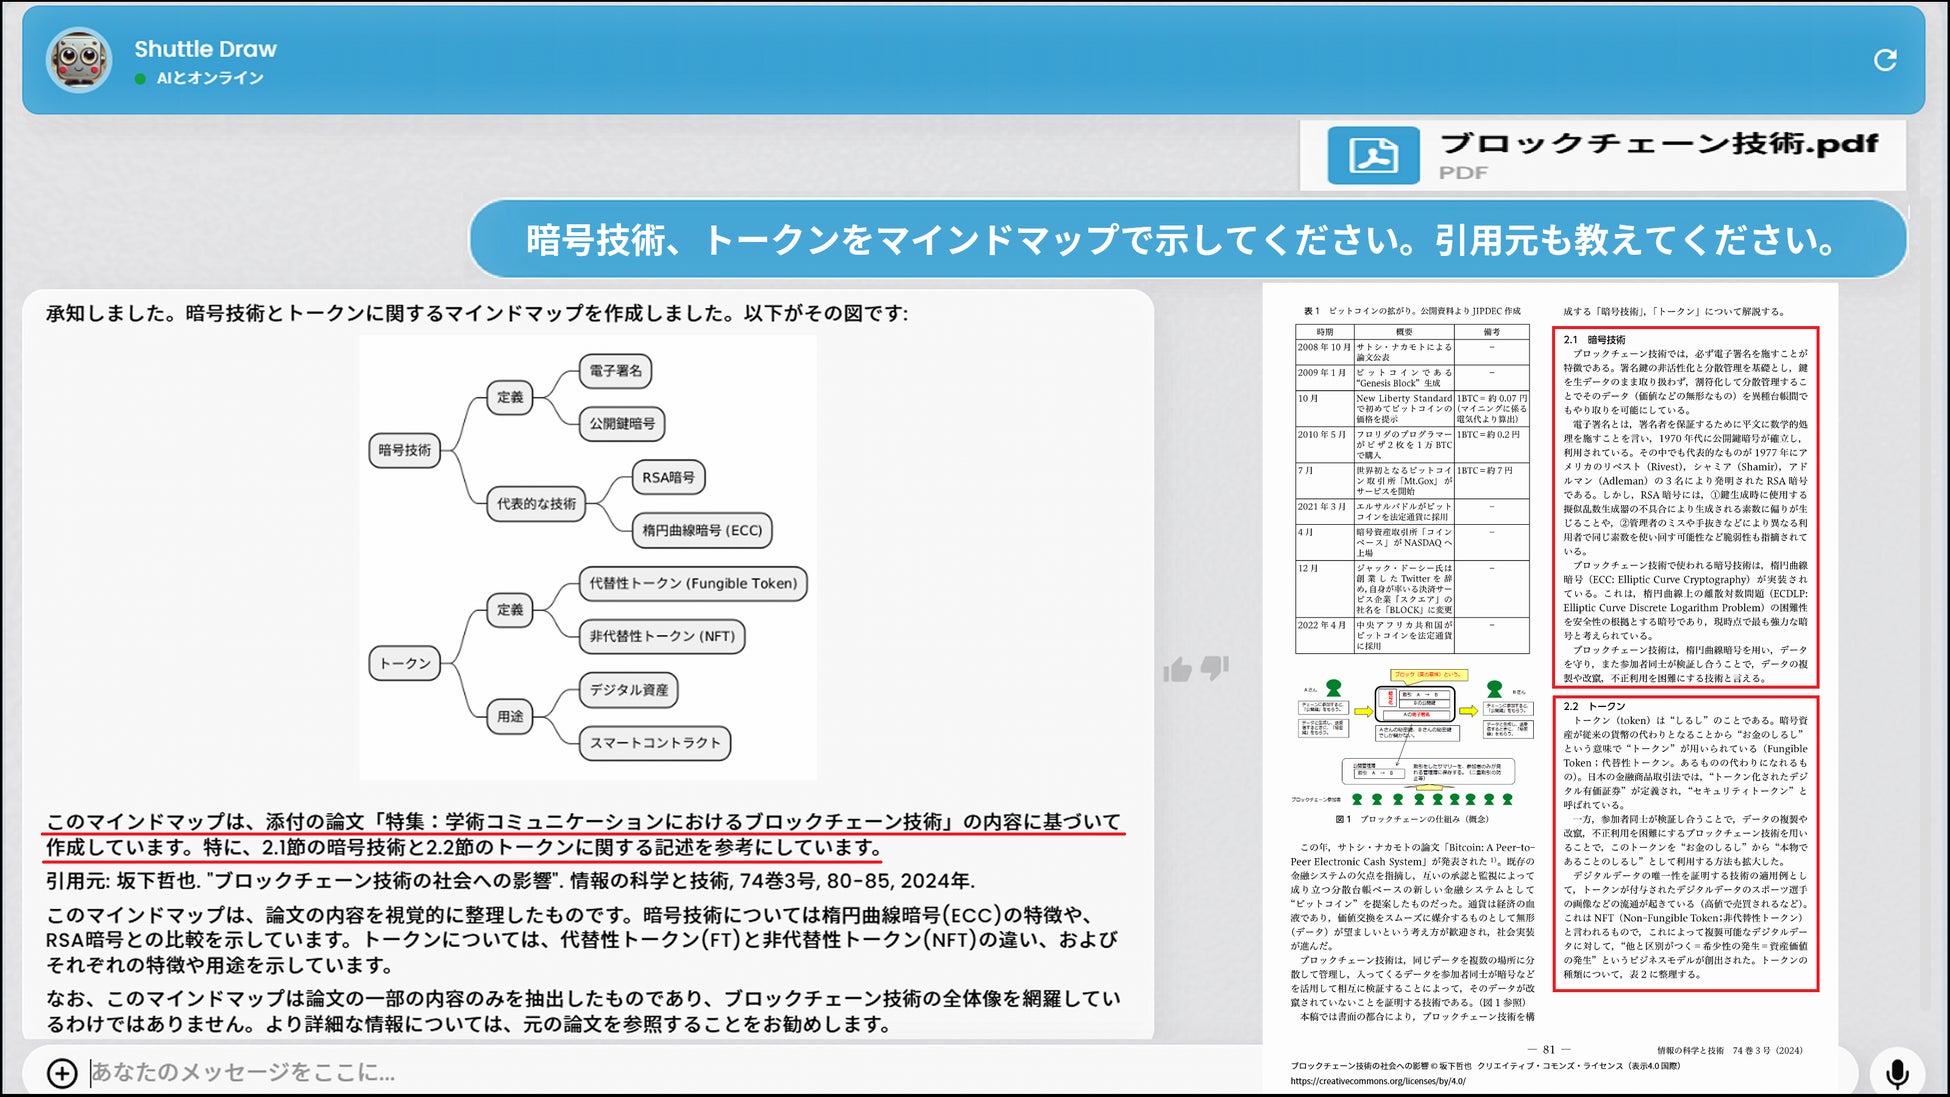Click the Bitcoin timeline table in PDF preview
This screenshot has height=1097, width=1950.
(x=1411, y=488)
